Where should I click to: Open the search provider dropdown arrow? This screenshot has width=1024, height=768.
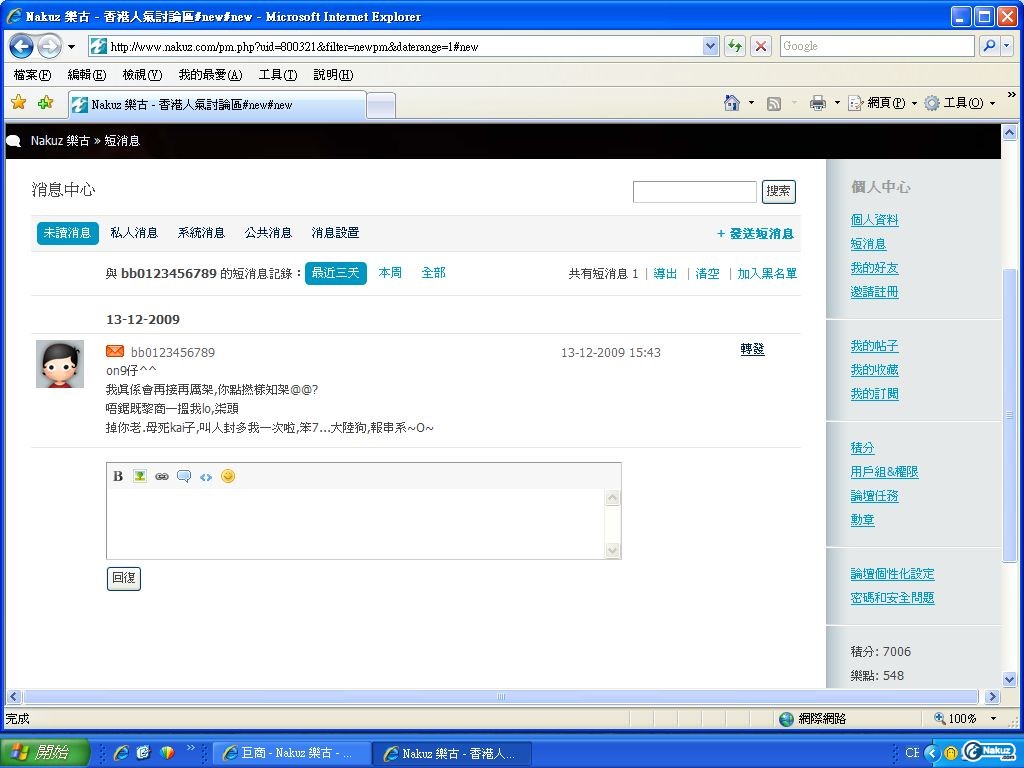pyautogui.click(x=1007, y=46)
